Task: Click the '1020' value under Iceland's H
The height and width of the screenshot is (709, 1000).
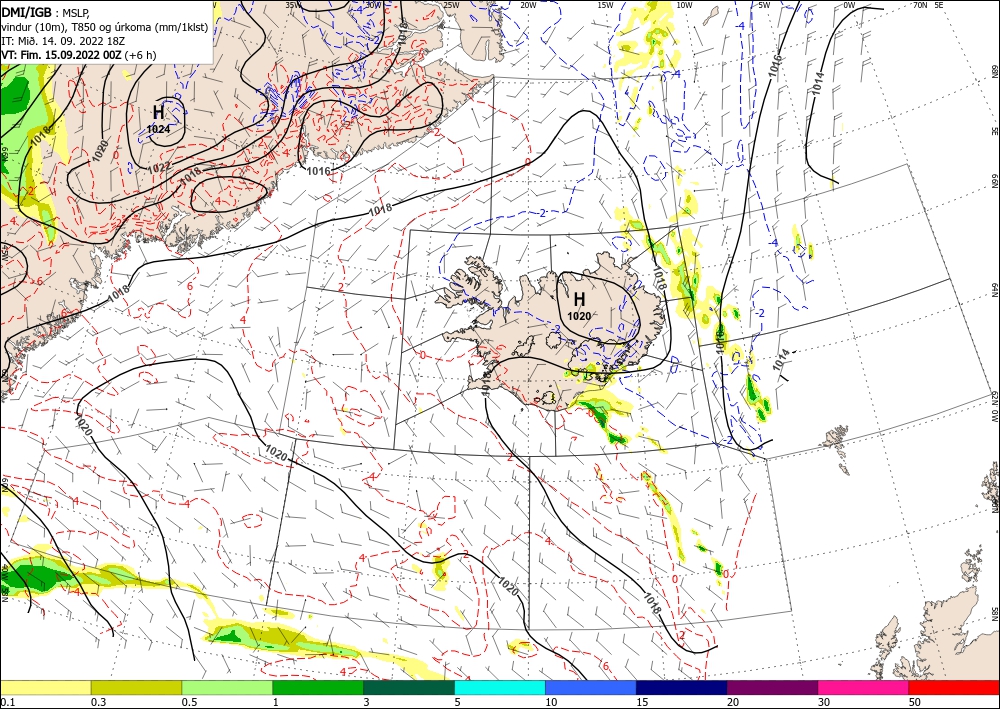Action: 579,316
